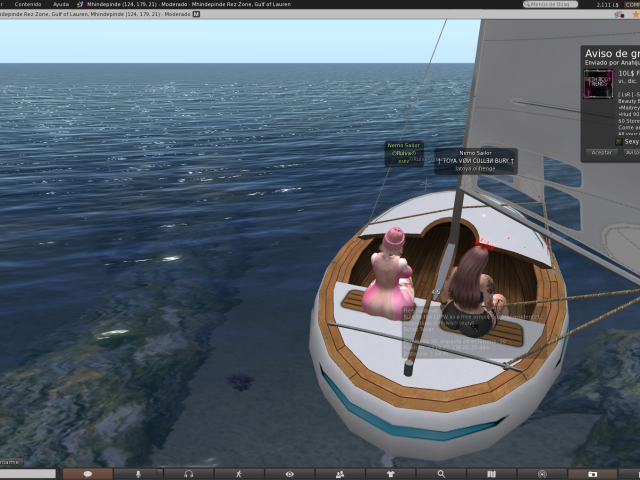Open the chat speech bubble toolbar button
This screenshot has width=640, height=480.
[x=88, y=473]
